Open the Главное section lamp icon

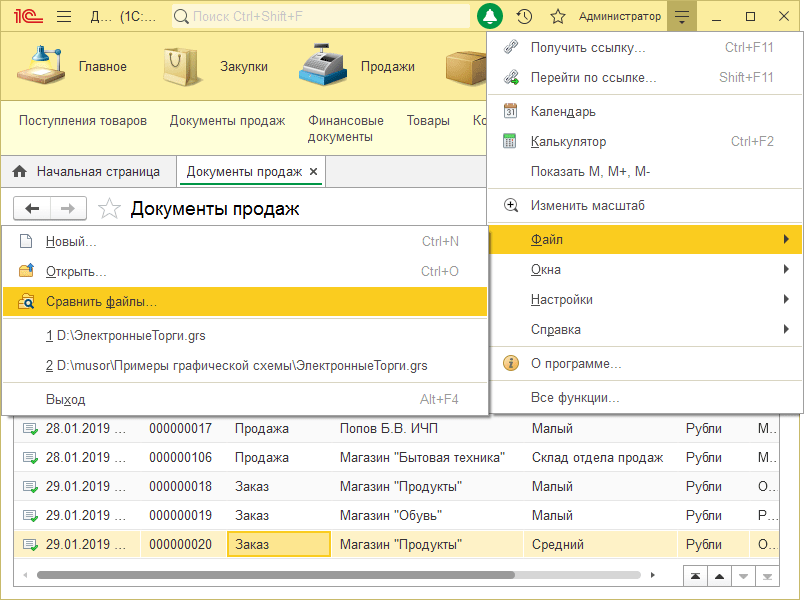(x=41, y=66)
